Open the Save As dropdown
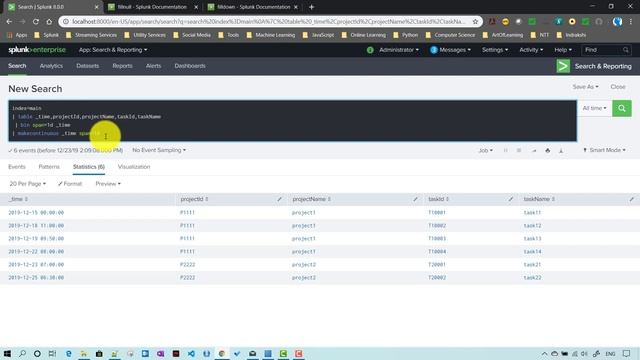640x360 pixels. [x=585, y=87]
